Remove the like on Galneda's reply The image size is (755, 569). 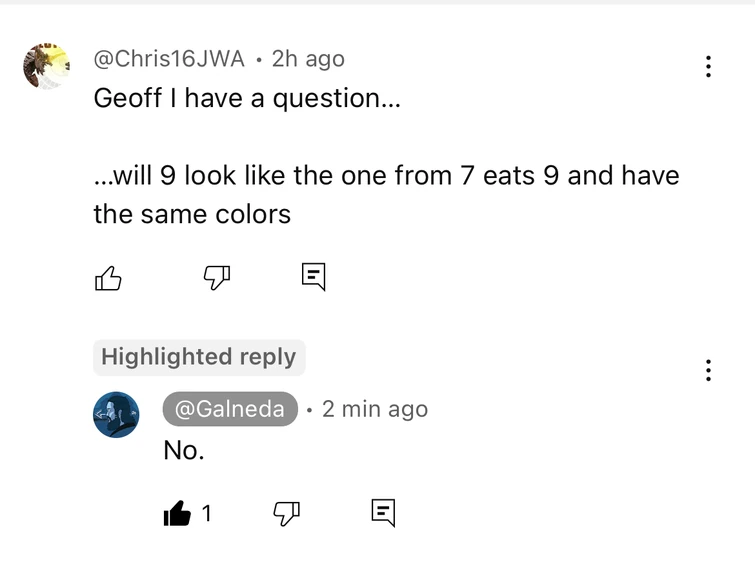[177, 514]
